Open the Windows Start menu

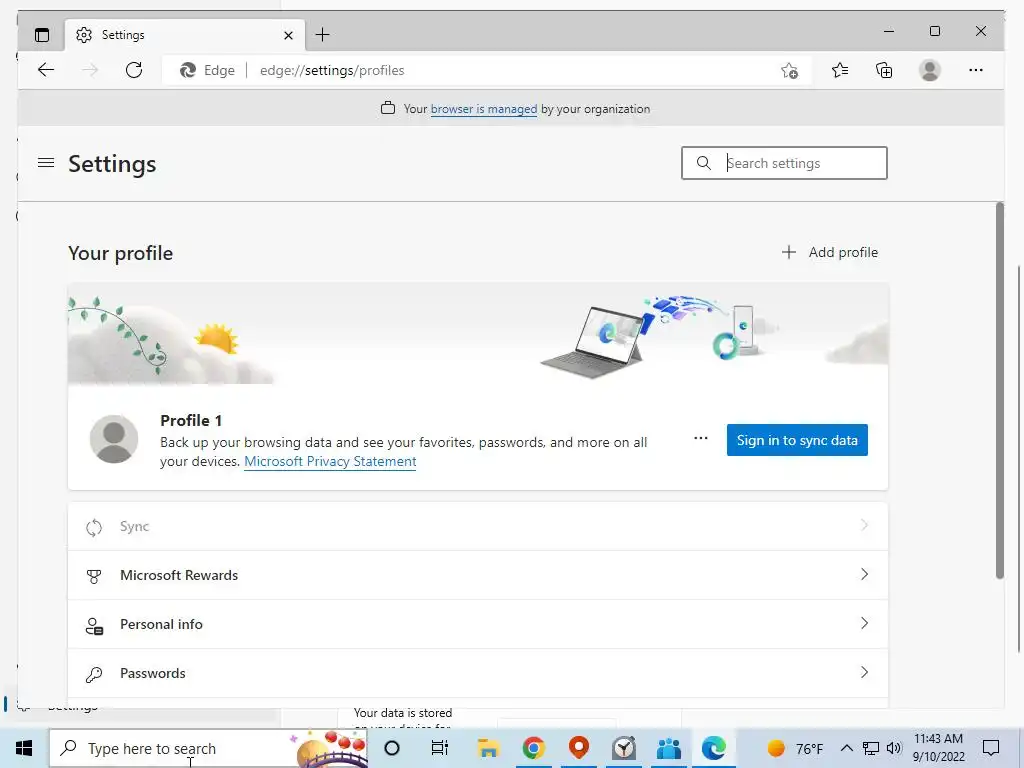[x=24, y=748]
